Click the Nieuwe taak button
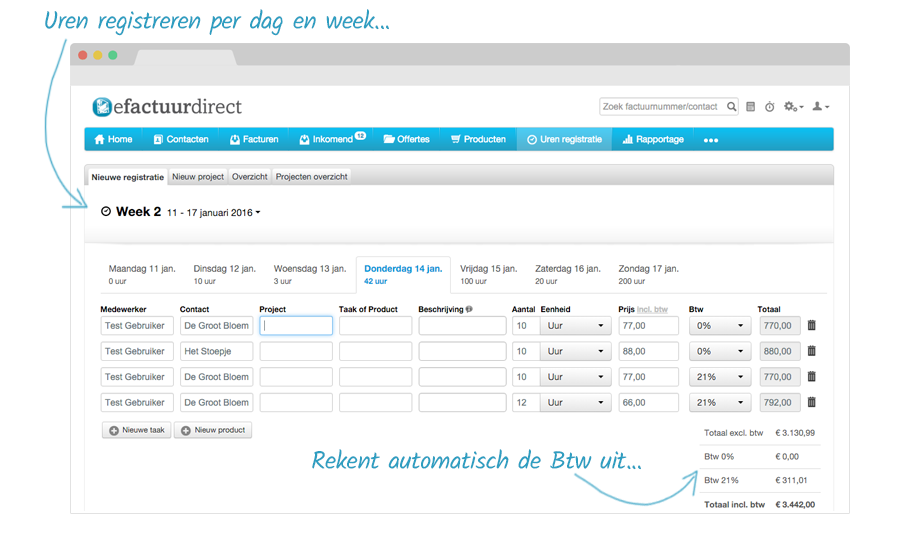Screen dimensions: 920x545 pyautogui.click(x=137, y=431)
